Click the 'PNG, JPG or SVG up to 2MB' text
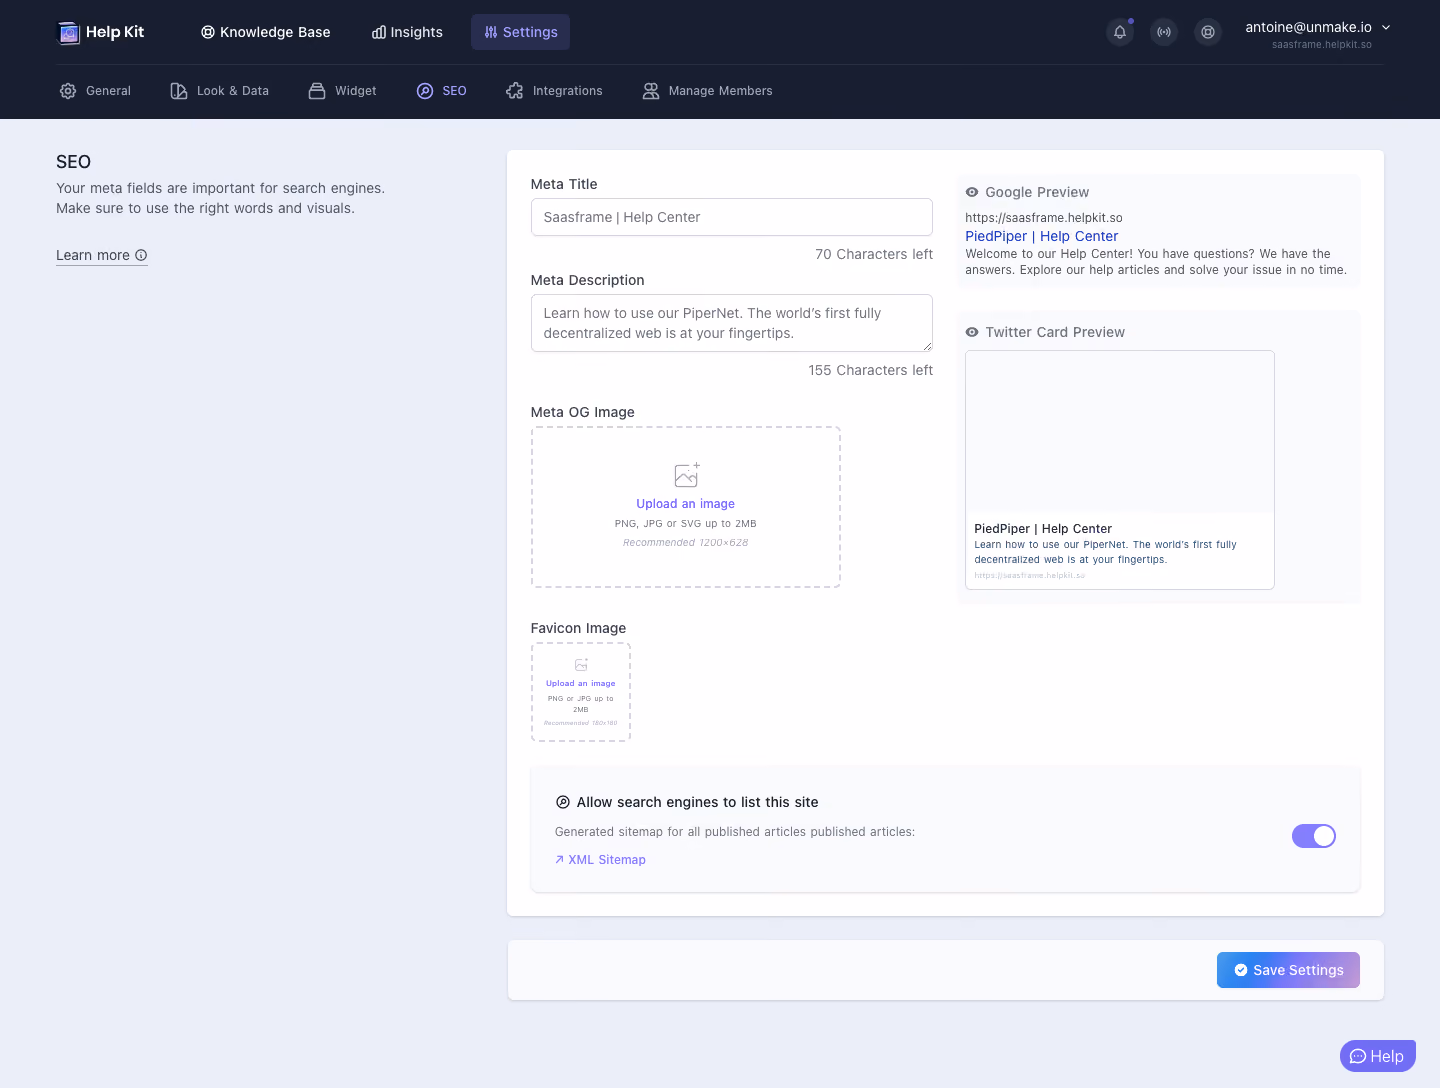1440x1088 pixels. [x=686, y=524]
